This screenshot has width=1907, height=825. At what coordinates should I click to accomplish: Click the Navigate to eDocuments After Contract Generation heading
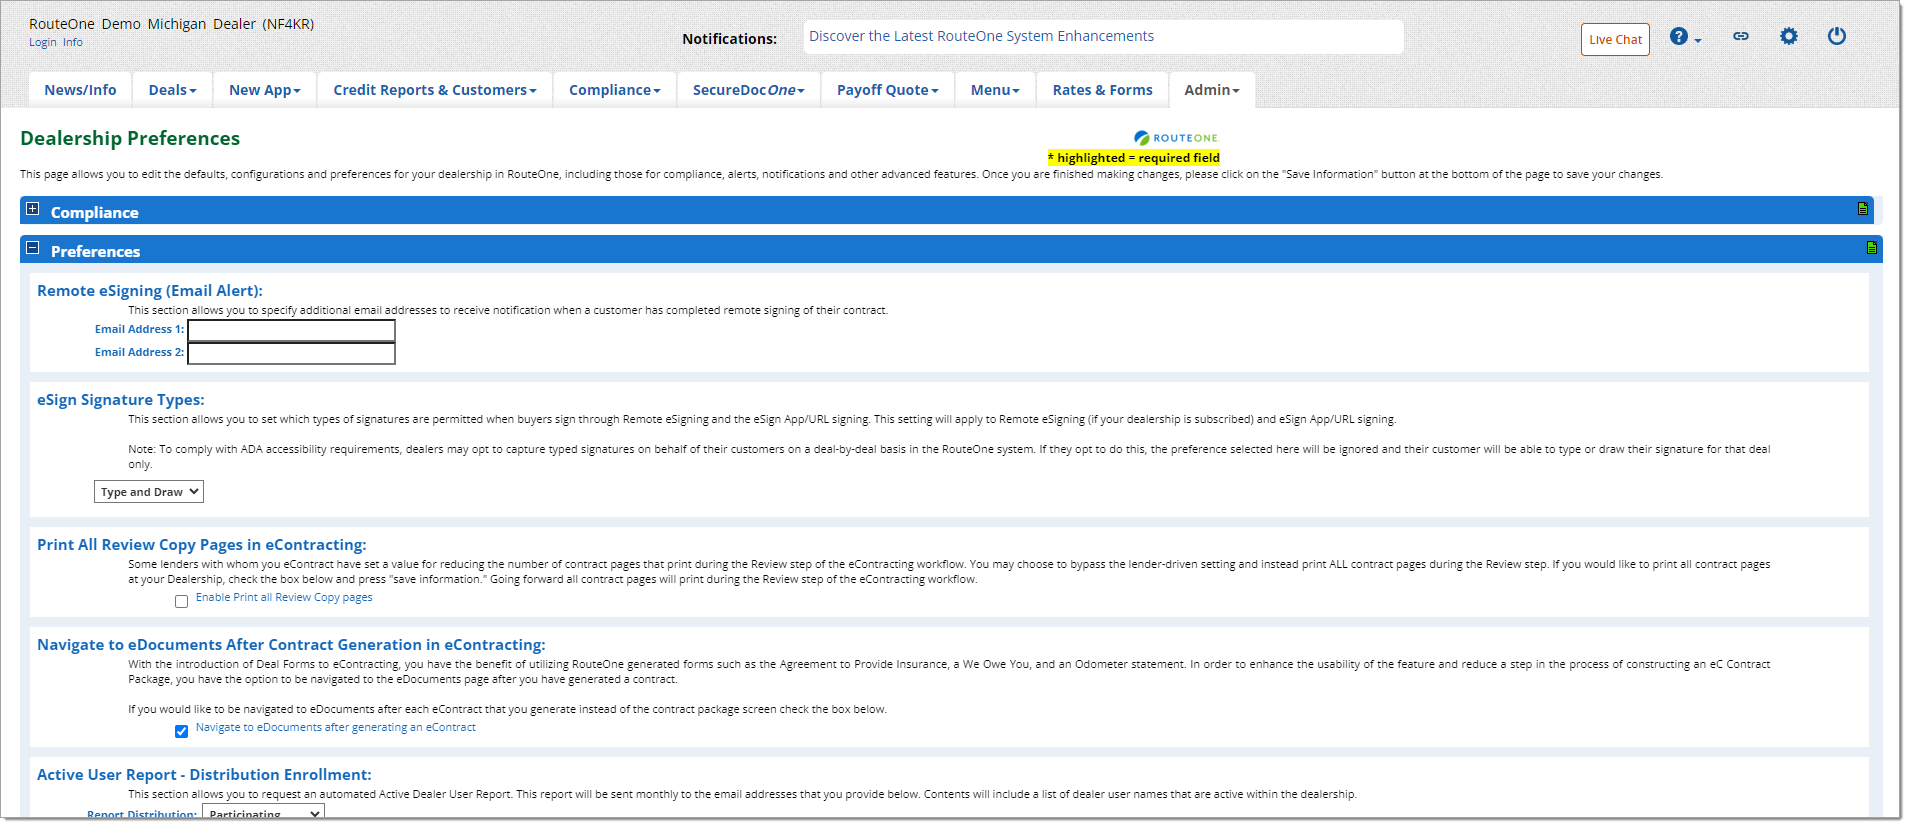tap(291, 645)
